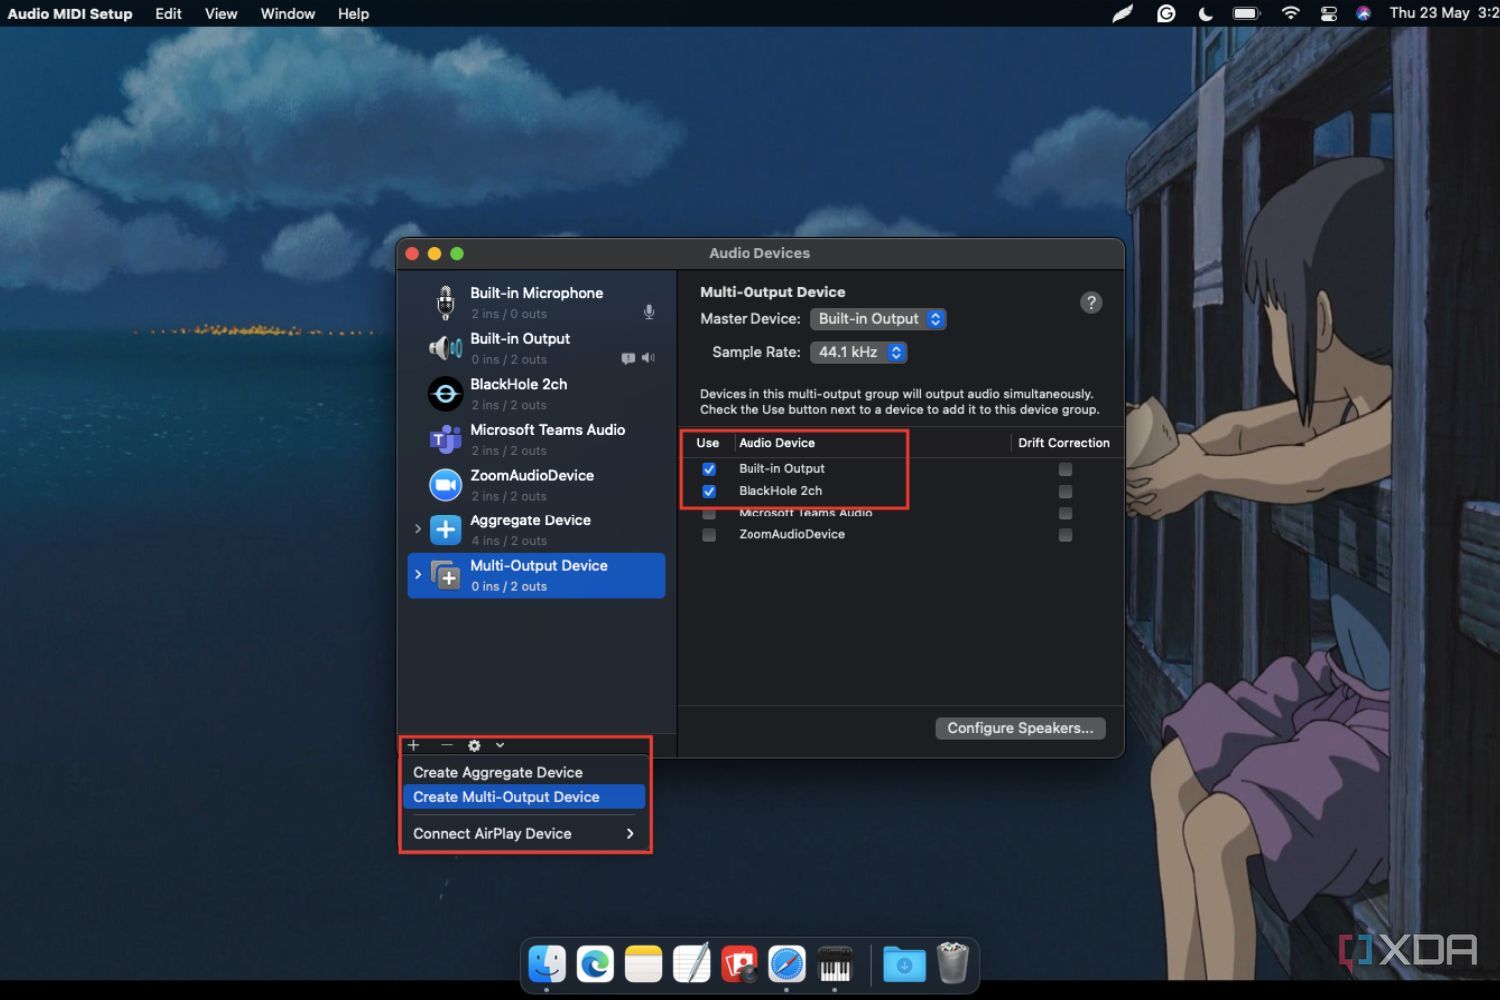Click the Configure Speakers button
Image resolution: width=1500 pixels, height=1000 pixels.
coord(1020,728)
